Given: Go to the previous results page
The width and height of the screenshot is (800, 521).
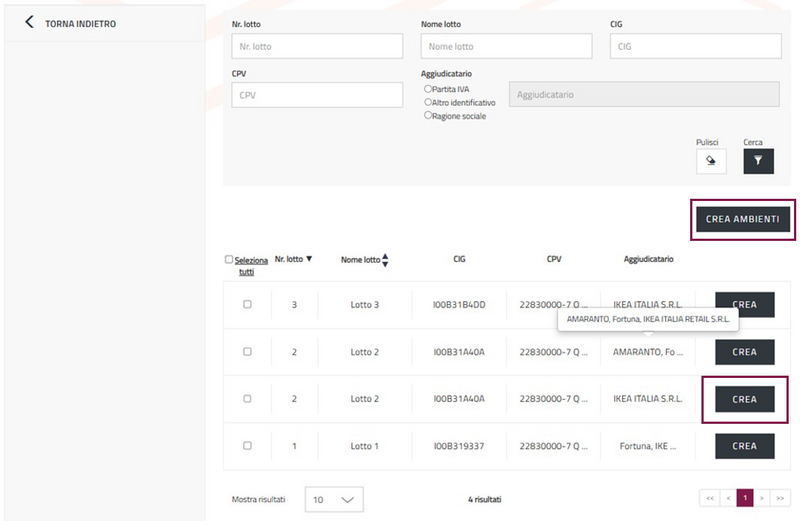Looking at the screenshot, I should point(728,498).
